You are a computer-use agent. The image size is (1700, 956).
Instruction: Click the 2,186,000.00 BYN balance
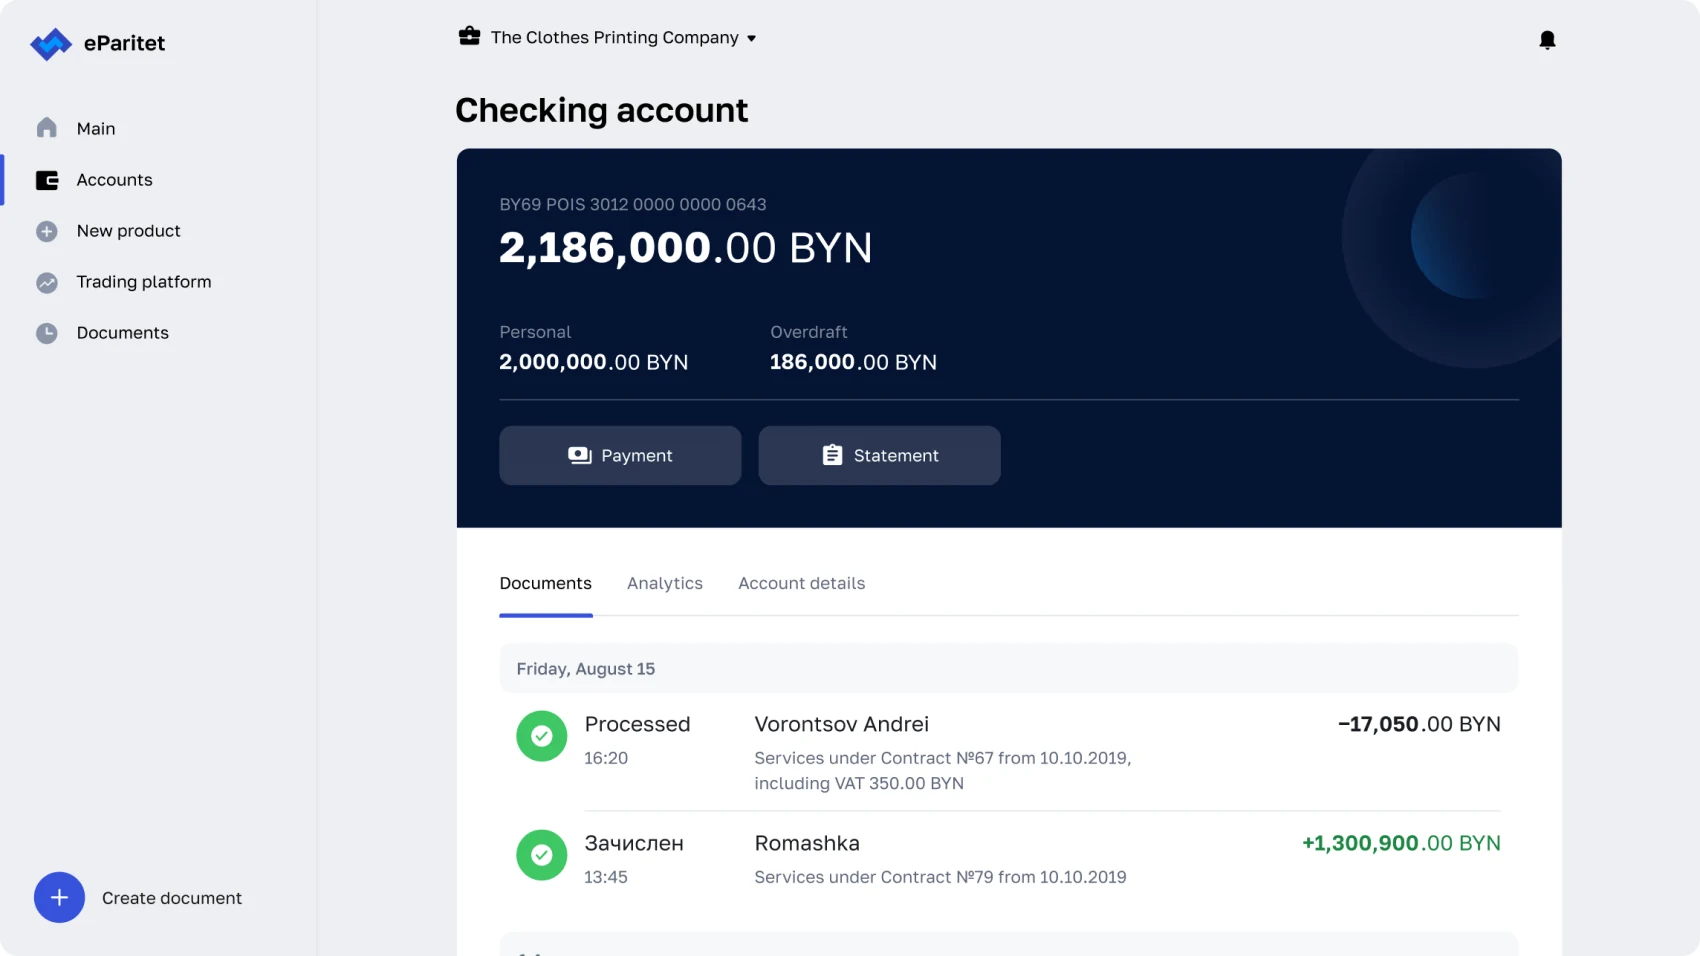tap(686, 248)
